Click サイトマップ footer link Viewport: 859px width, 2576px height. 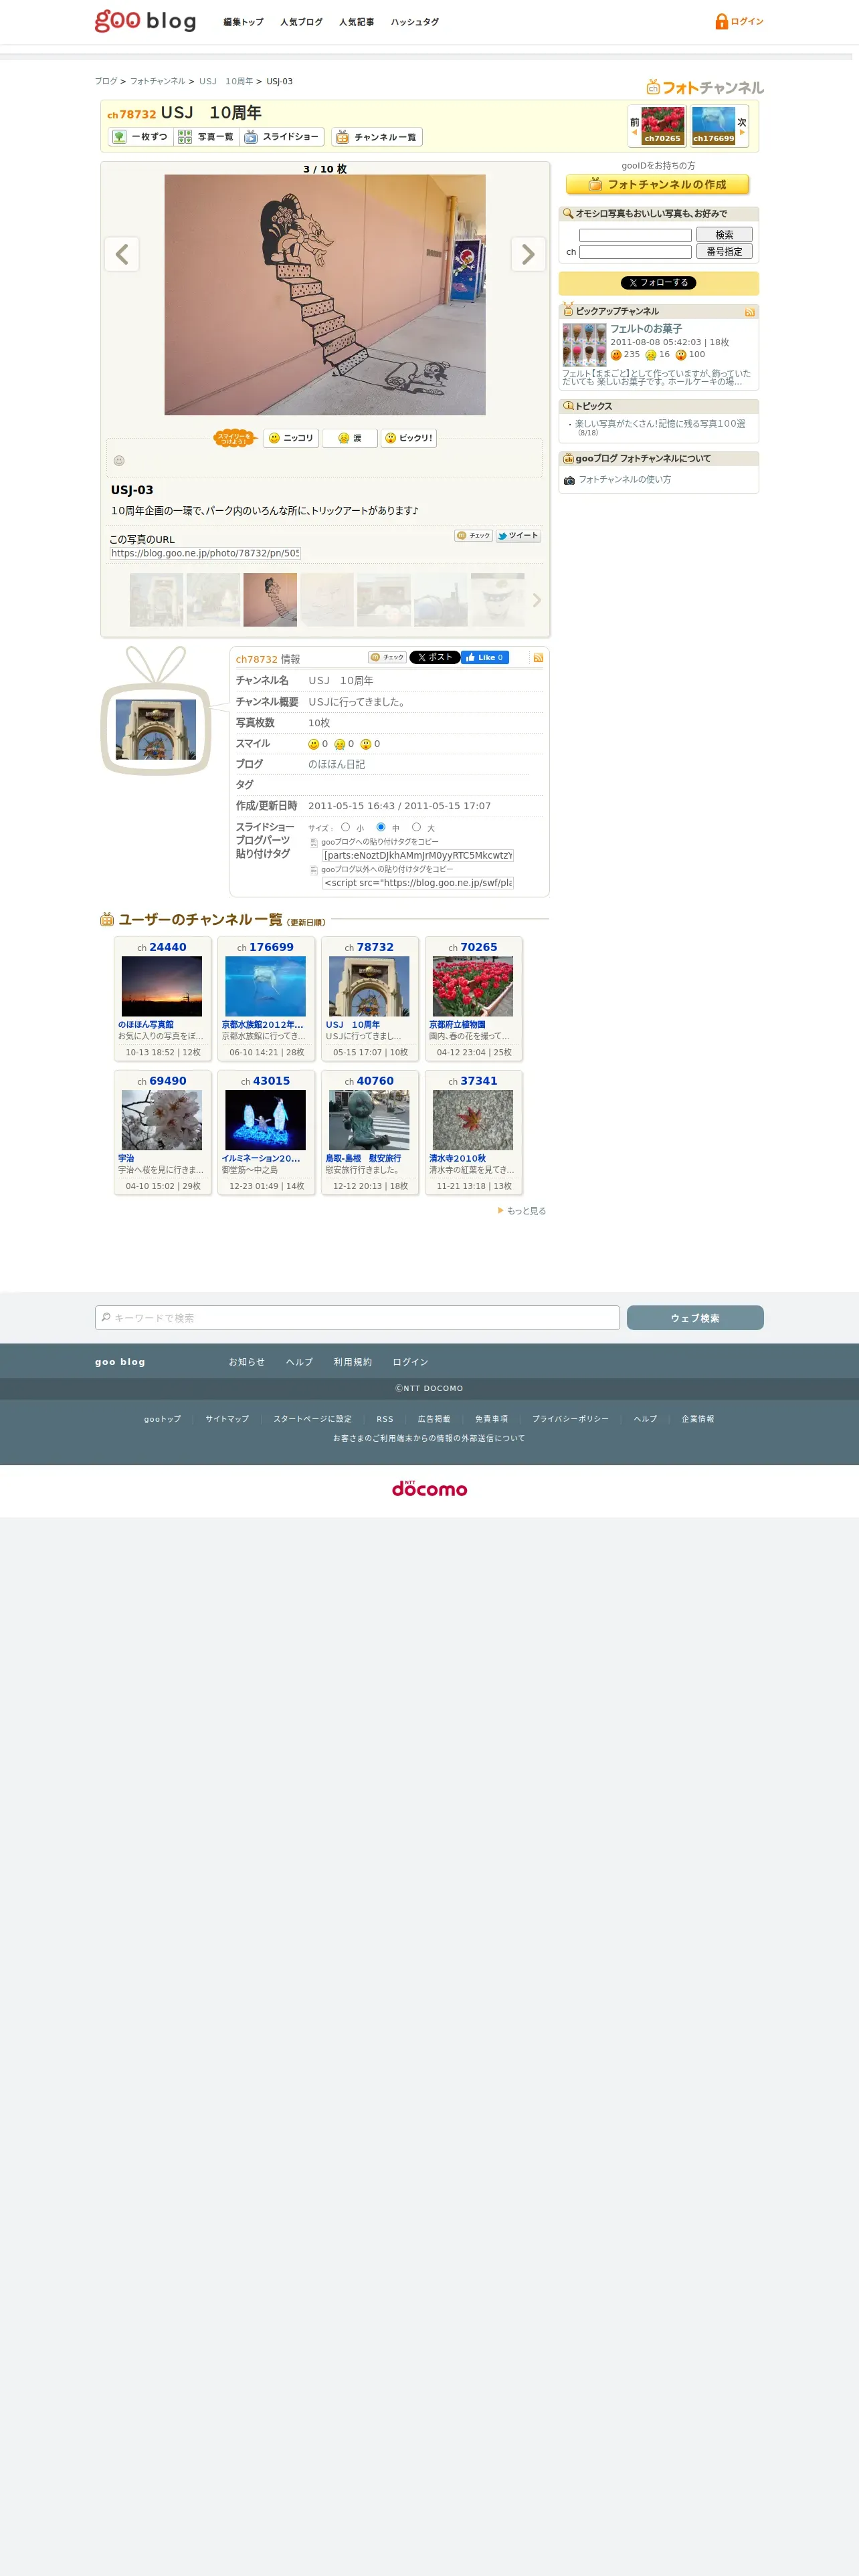(227, 1419)
